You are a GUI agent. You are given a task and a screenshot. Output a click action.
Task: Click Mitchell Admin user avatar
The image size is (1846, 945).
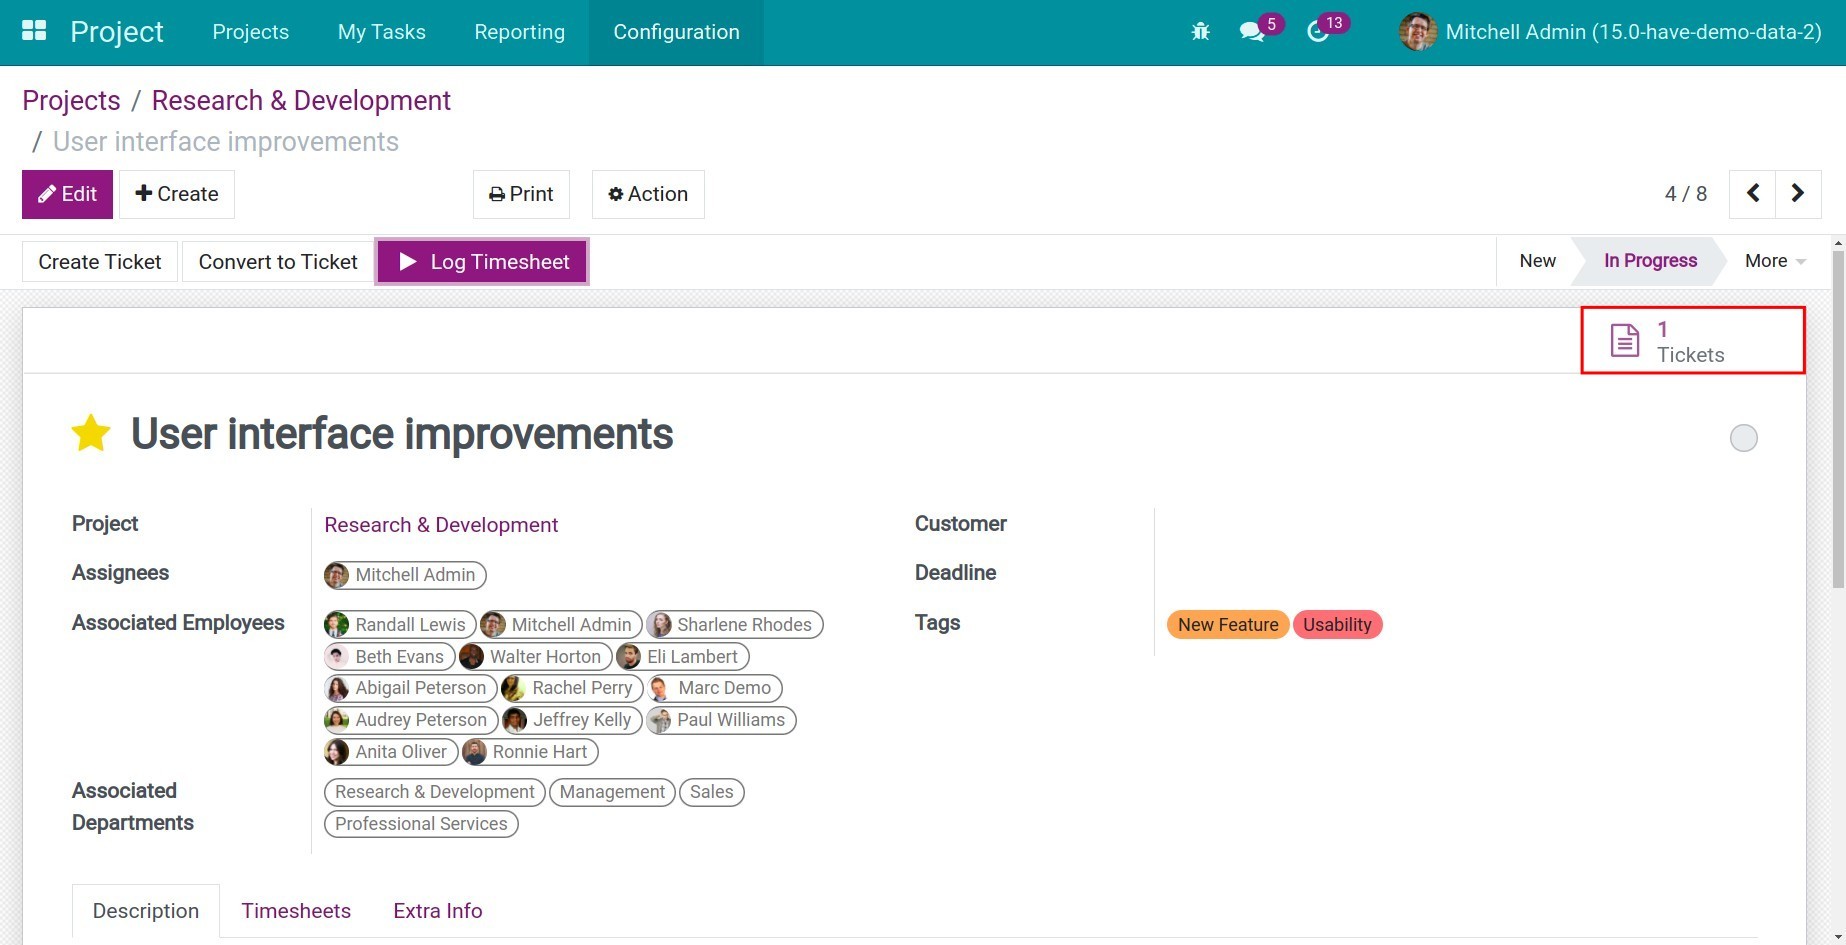(1418, 32)
